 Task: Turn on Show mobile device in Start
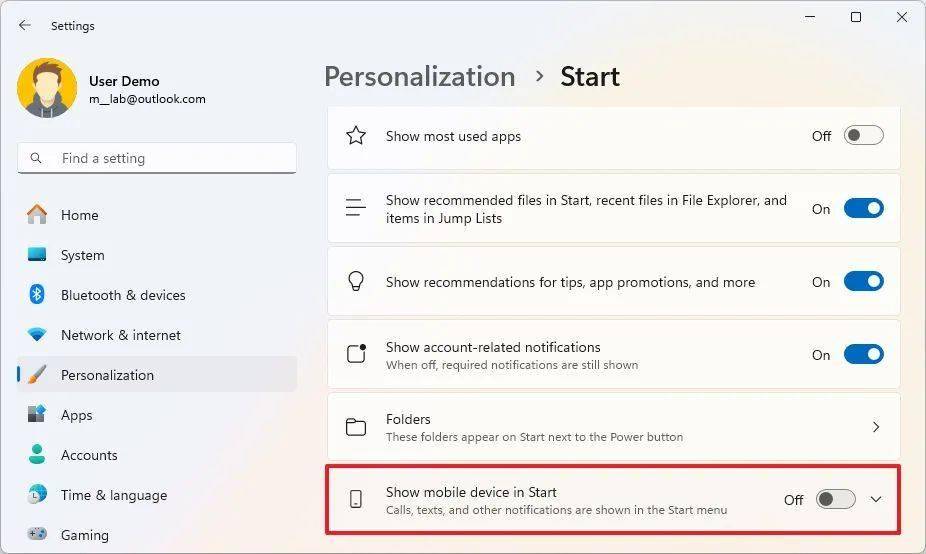click(x=835, y=500)
